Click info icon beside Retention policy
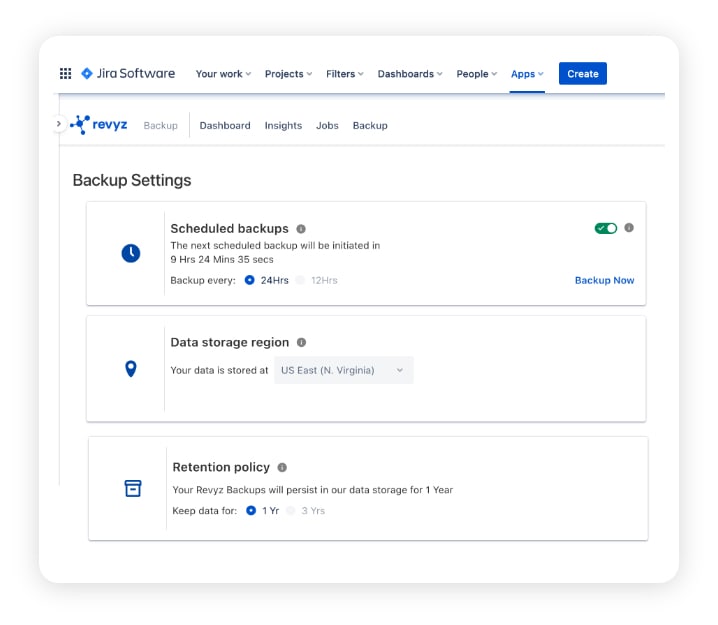 click(x=282, y=467)
